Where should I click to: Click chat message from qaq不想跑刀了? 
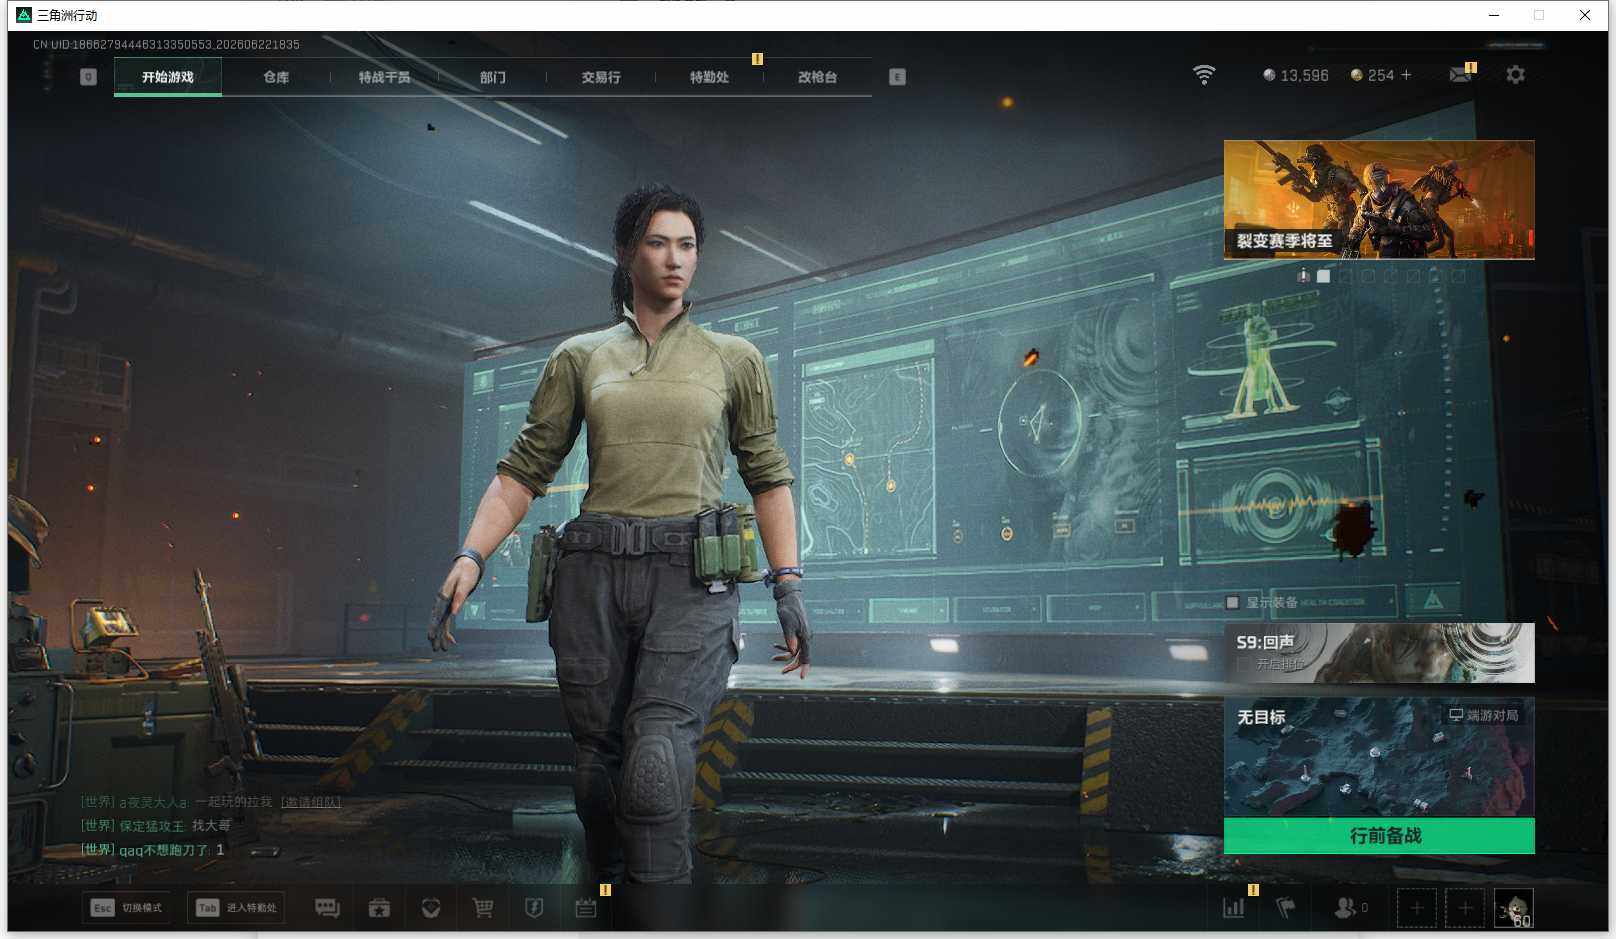click(153, 850)
